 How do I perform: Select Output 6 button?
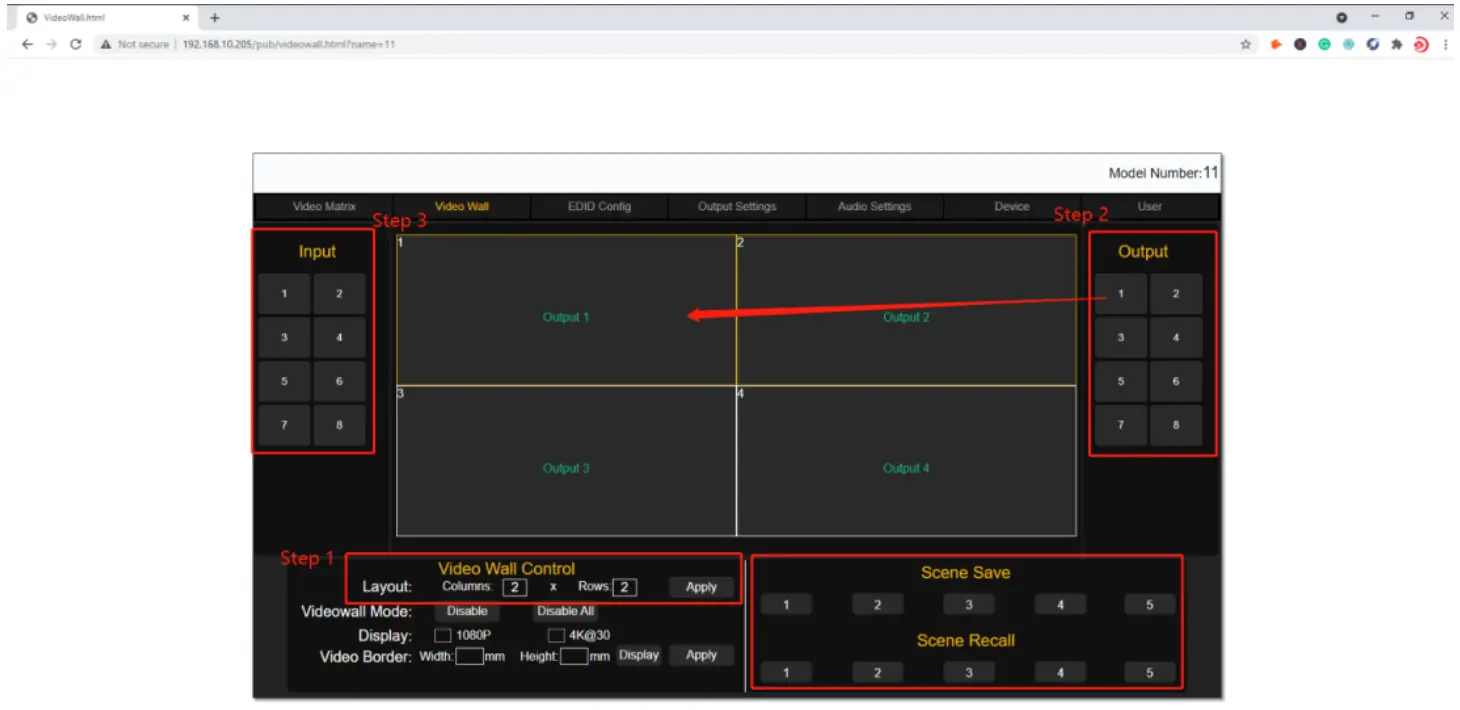coord(1176,382)
